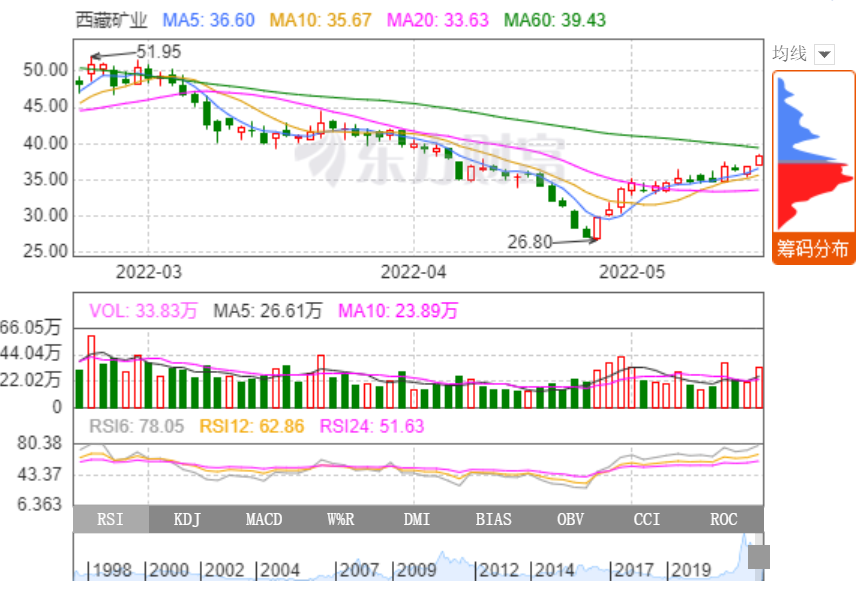Select the BIAS indicator tab
This screenshot has width=867, height=590.
tap(494, 519)
